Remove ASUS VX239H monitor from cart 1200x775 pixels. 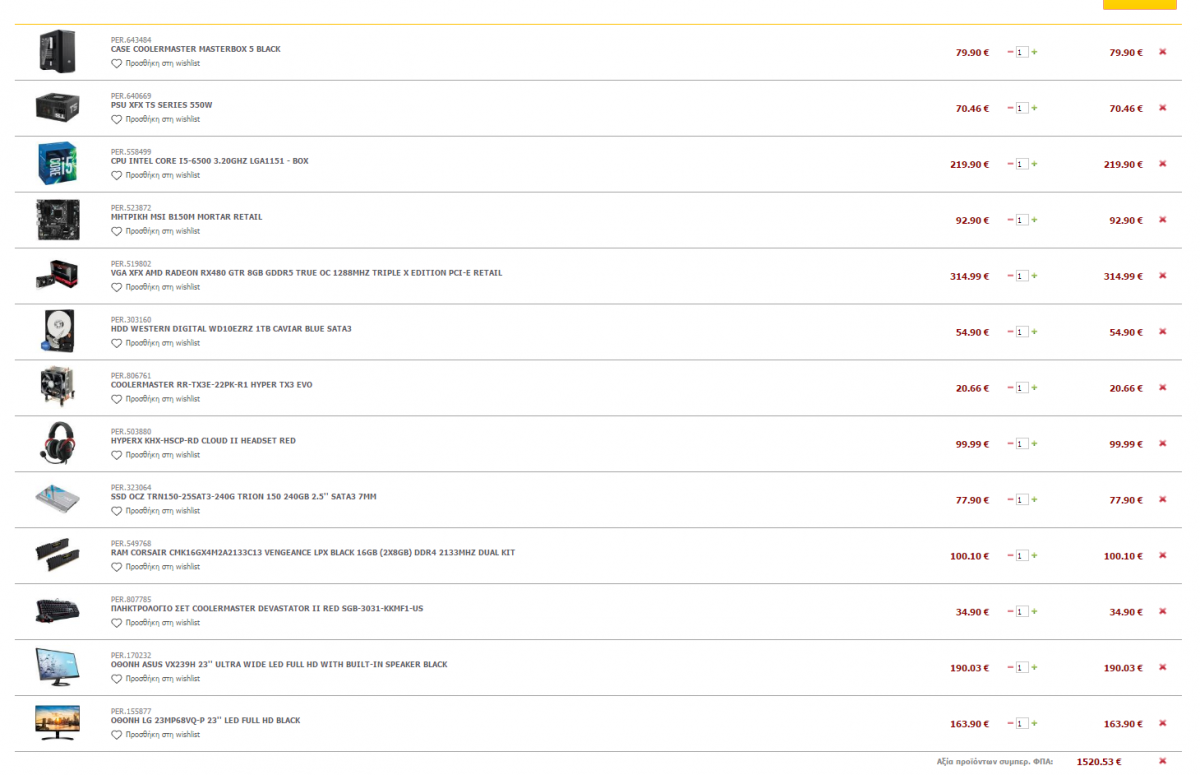click(1162, 668)
